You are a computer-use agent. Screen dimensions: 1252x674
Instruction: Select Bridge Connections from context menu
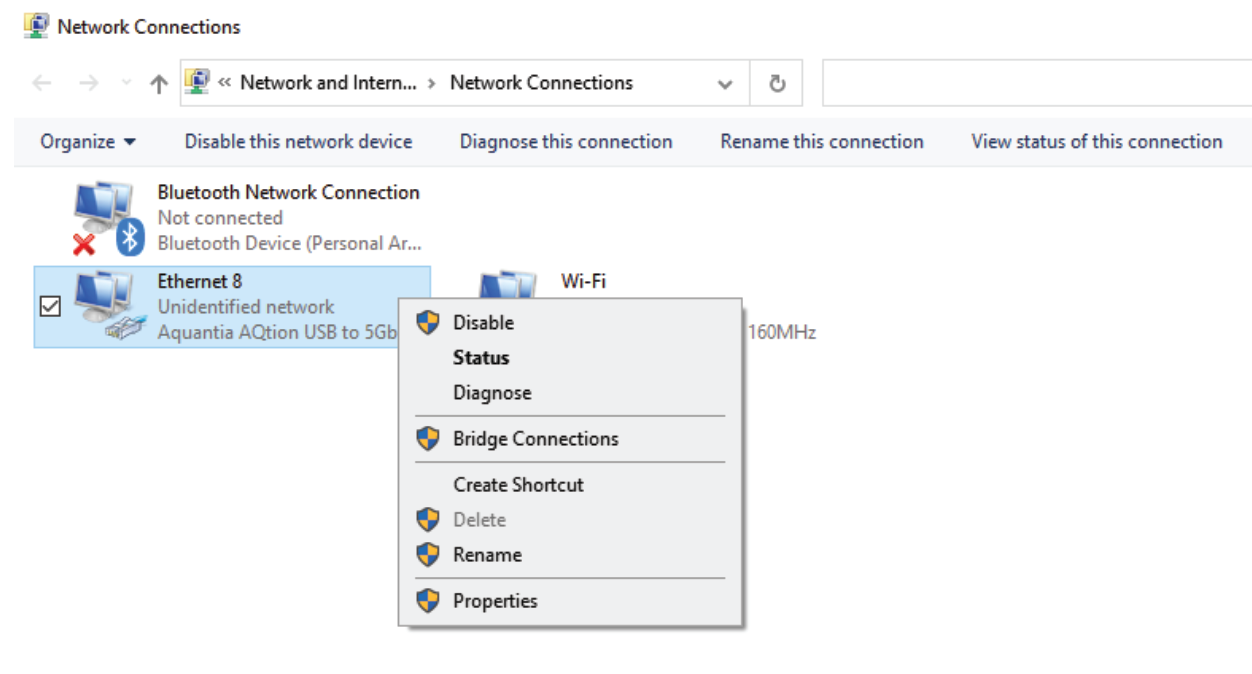[x=535, y=439]
